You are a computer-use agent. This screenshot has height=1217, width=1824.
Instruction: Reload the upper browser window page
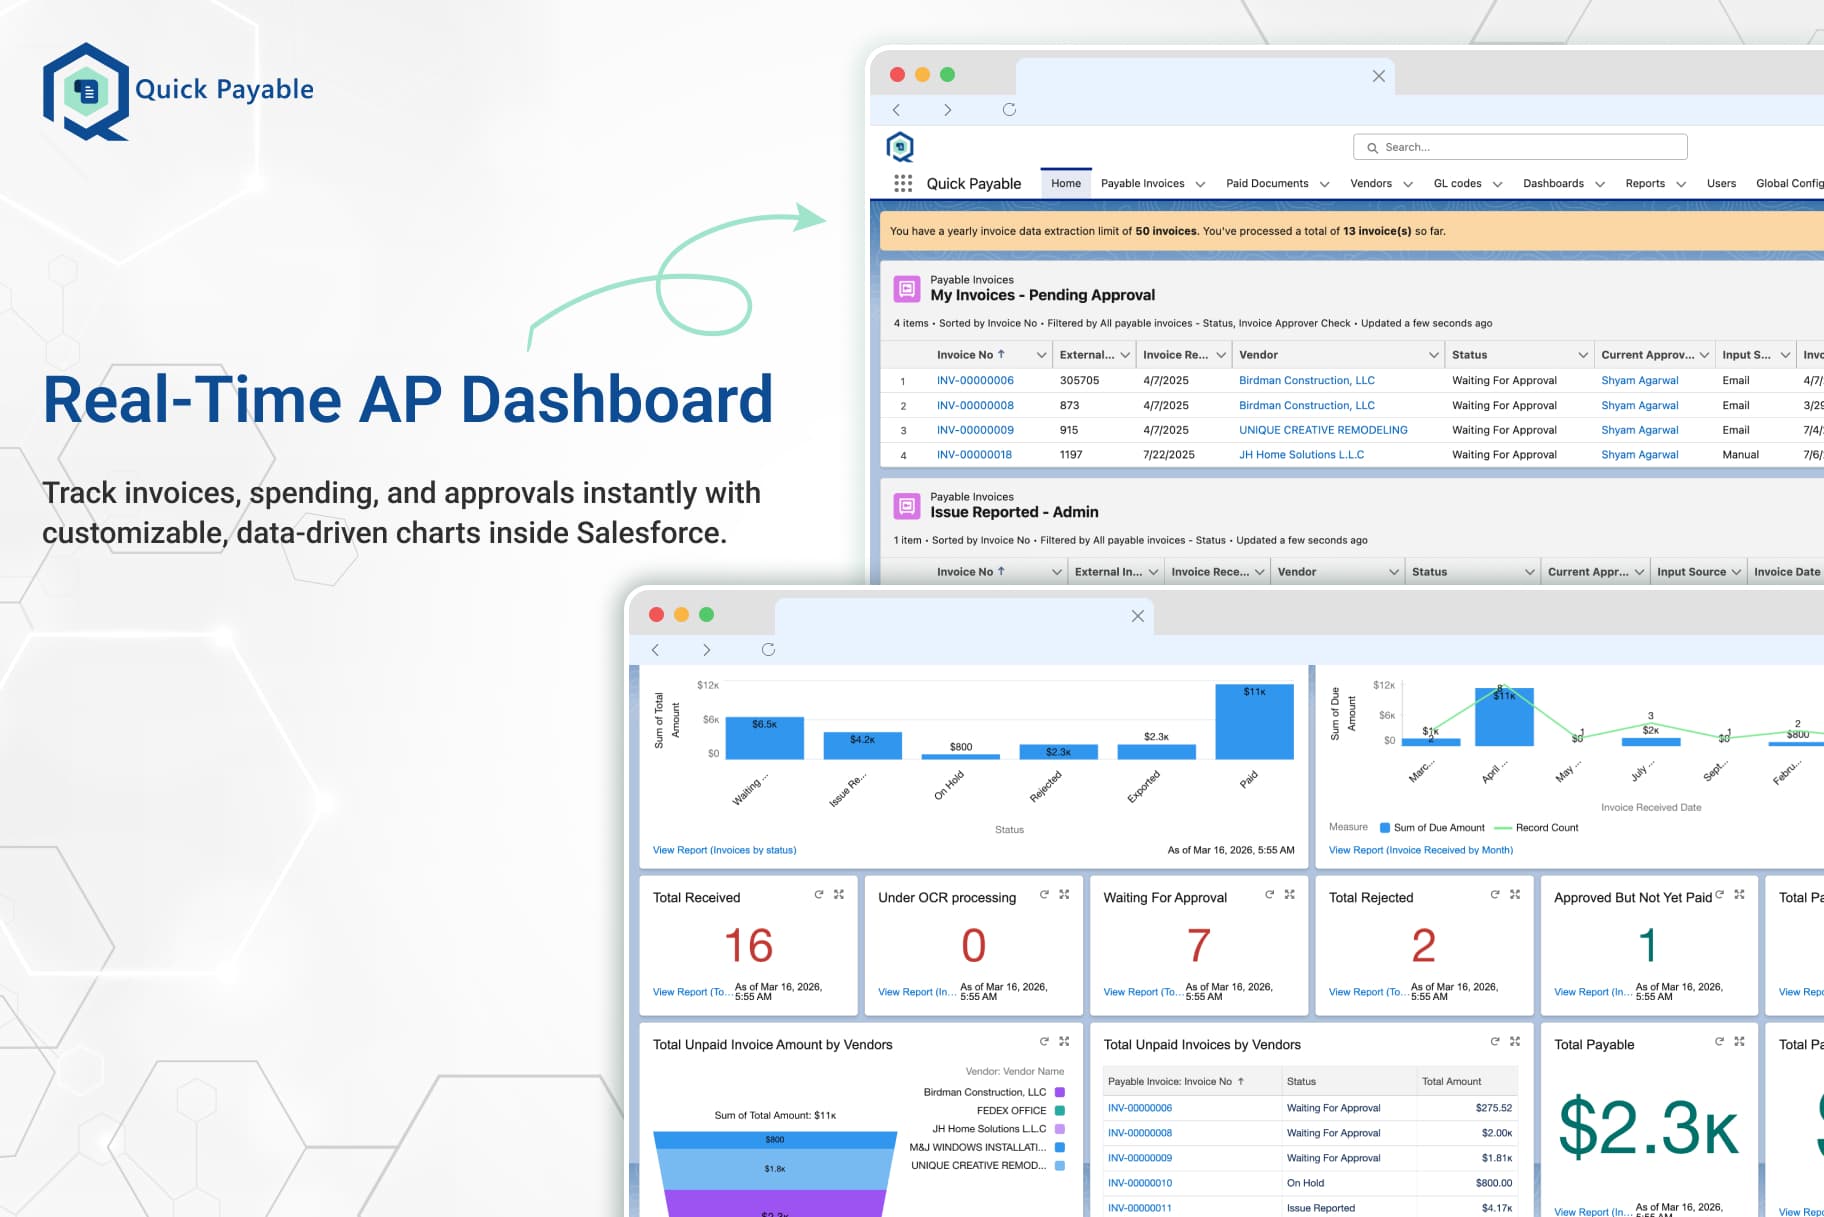1009,110
